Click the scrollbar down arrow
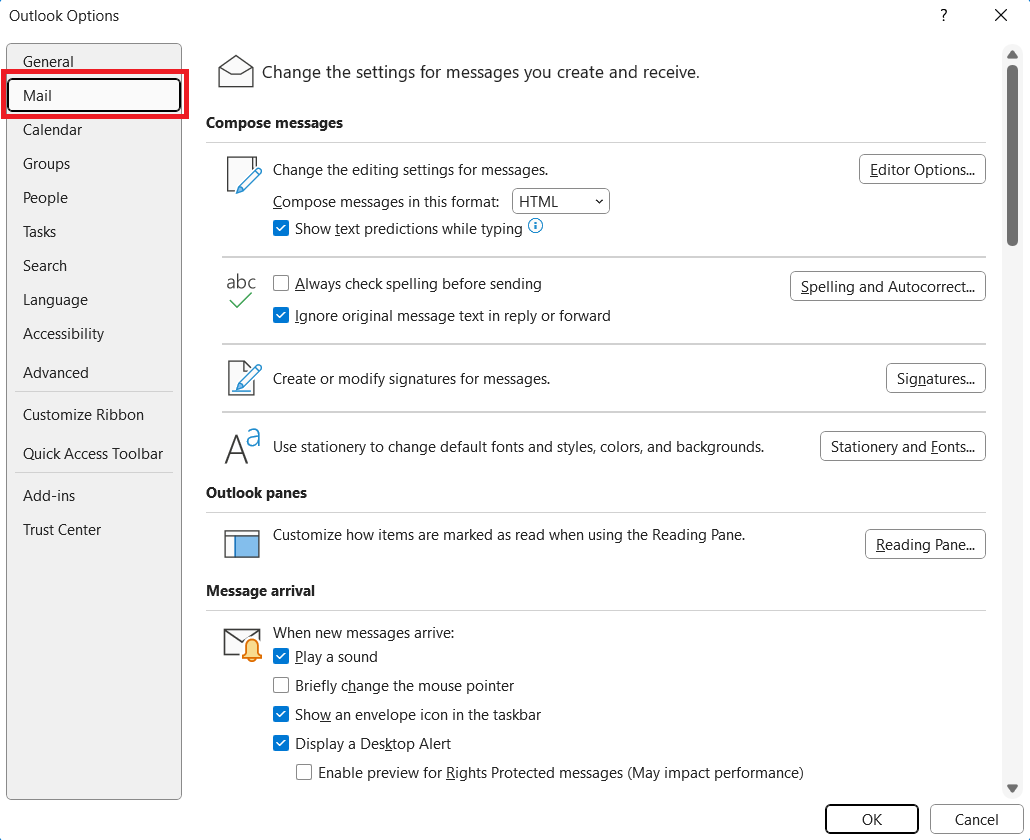Viewport: 1030px width, 840px height. [x=1012, y=788]
